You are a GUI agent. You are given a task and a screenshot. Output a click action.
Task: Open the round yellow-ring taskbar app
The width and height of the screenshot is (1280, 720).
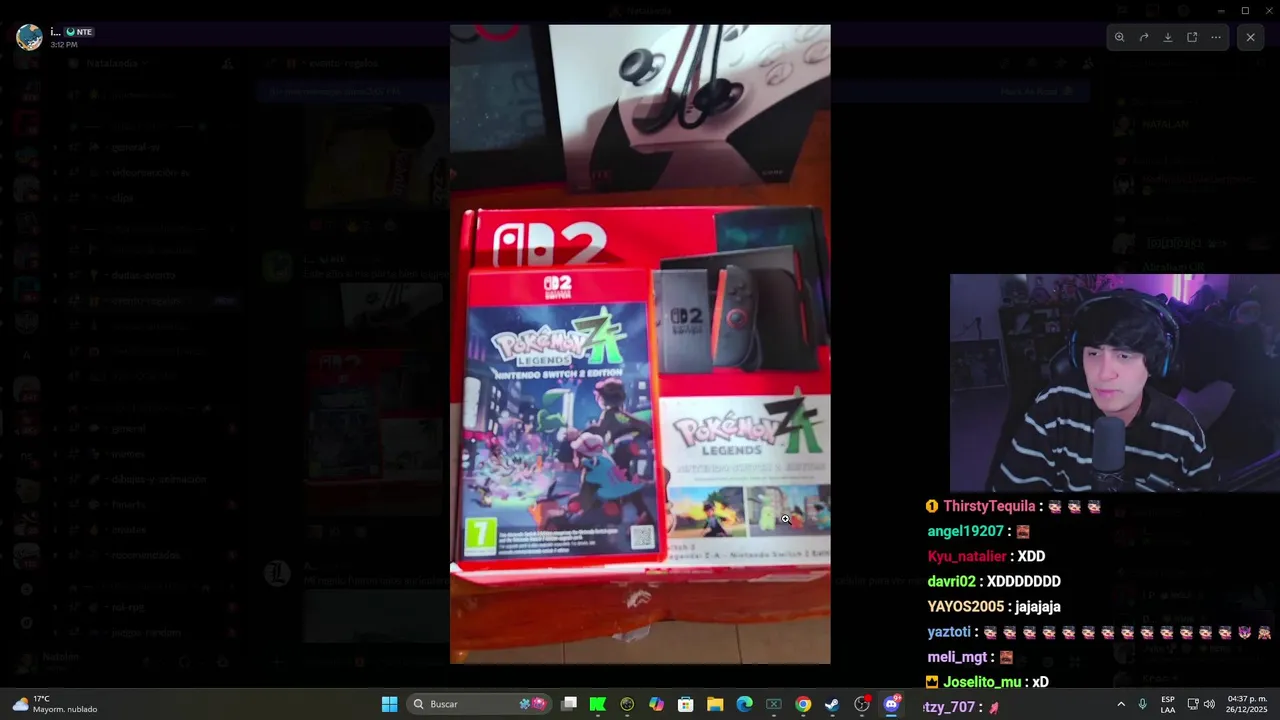tap(627, 704)
